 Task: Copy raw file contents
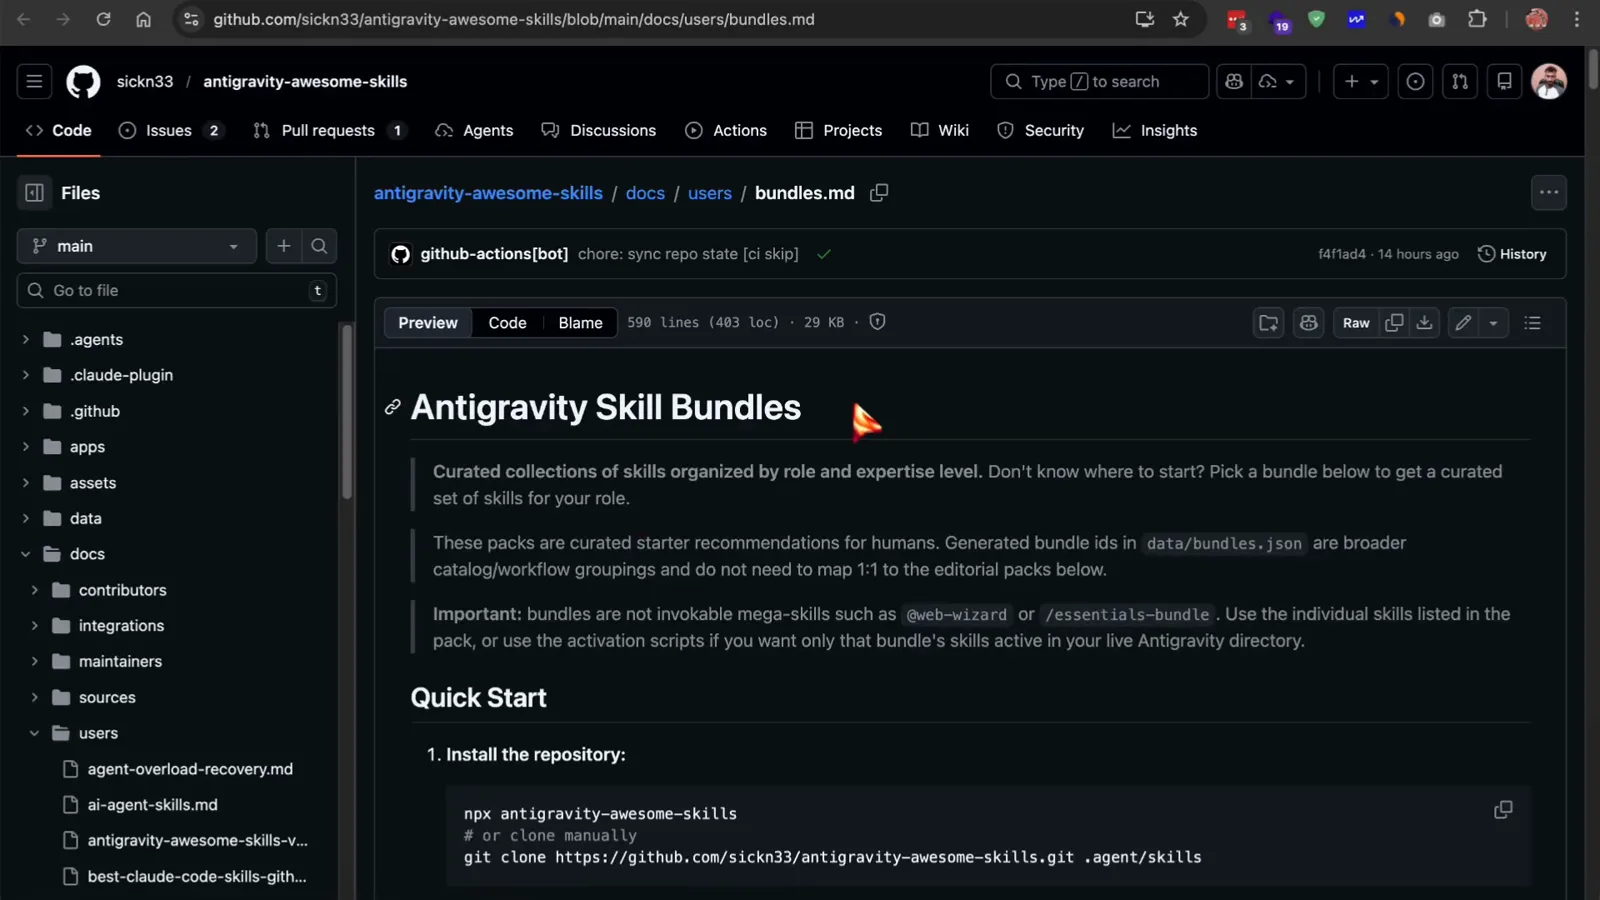pos(1394,322)
